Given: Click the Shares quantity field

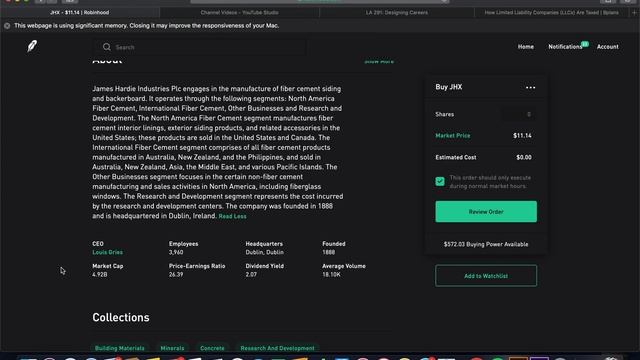Looking at the screenshot, I should point(518,114).
